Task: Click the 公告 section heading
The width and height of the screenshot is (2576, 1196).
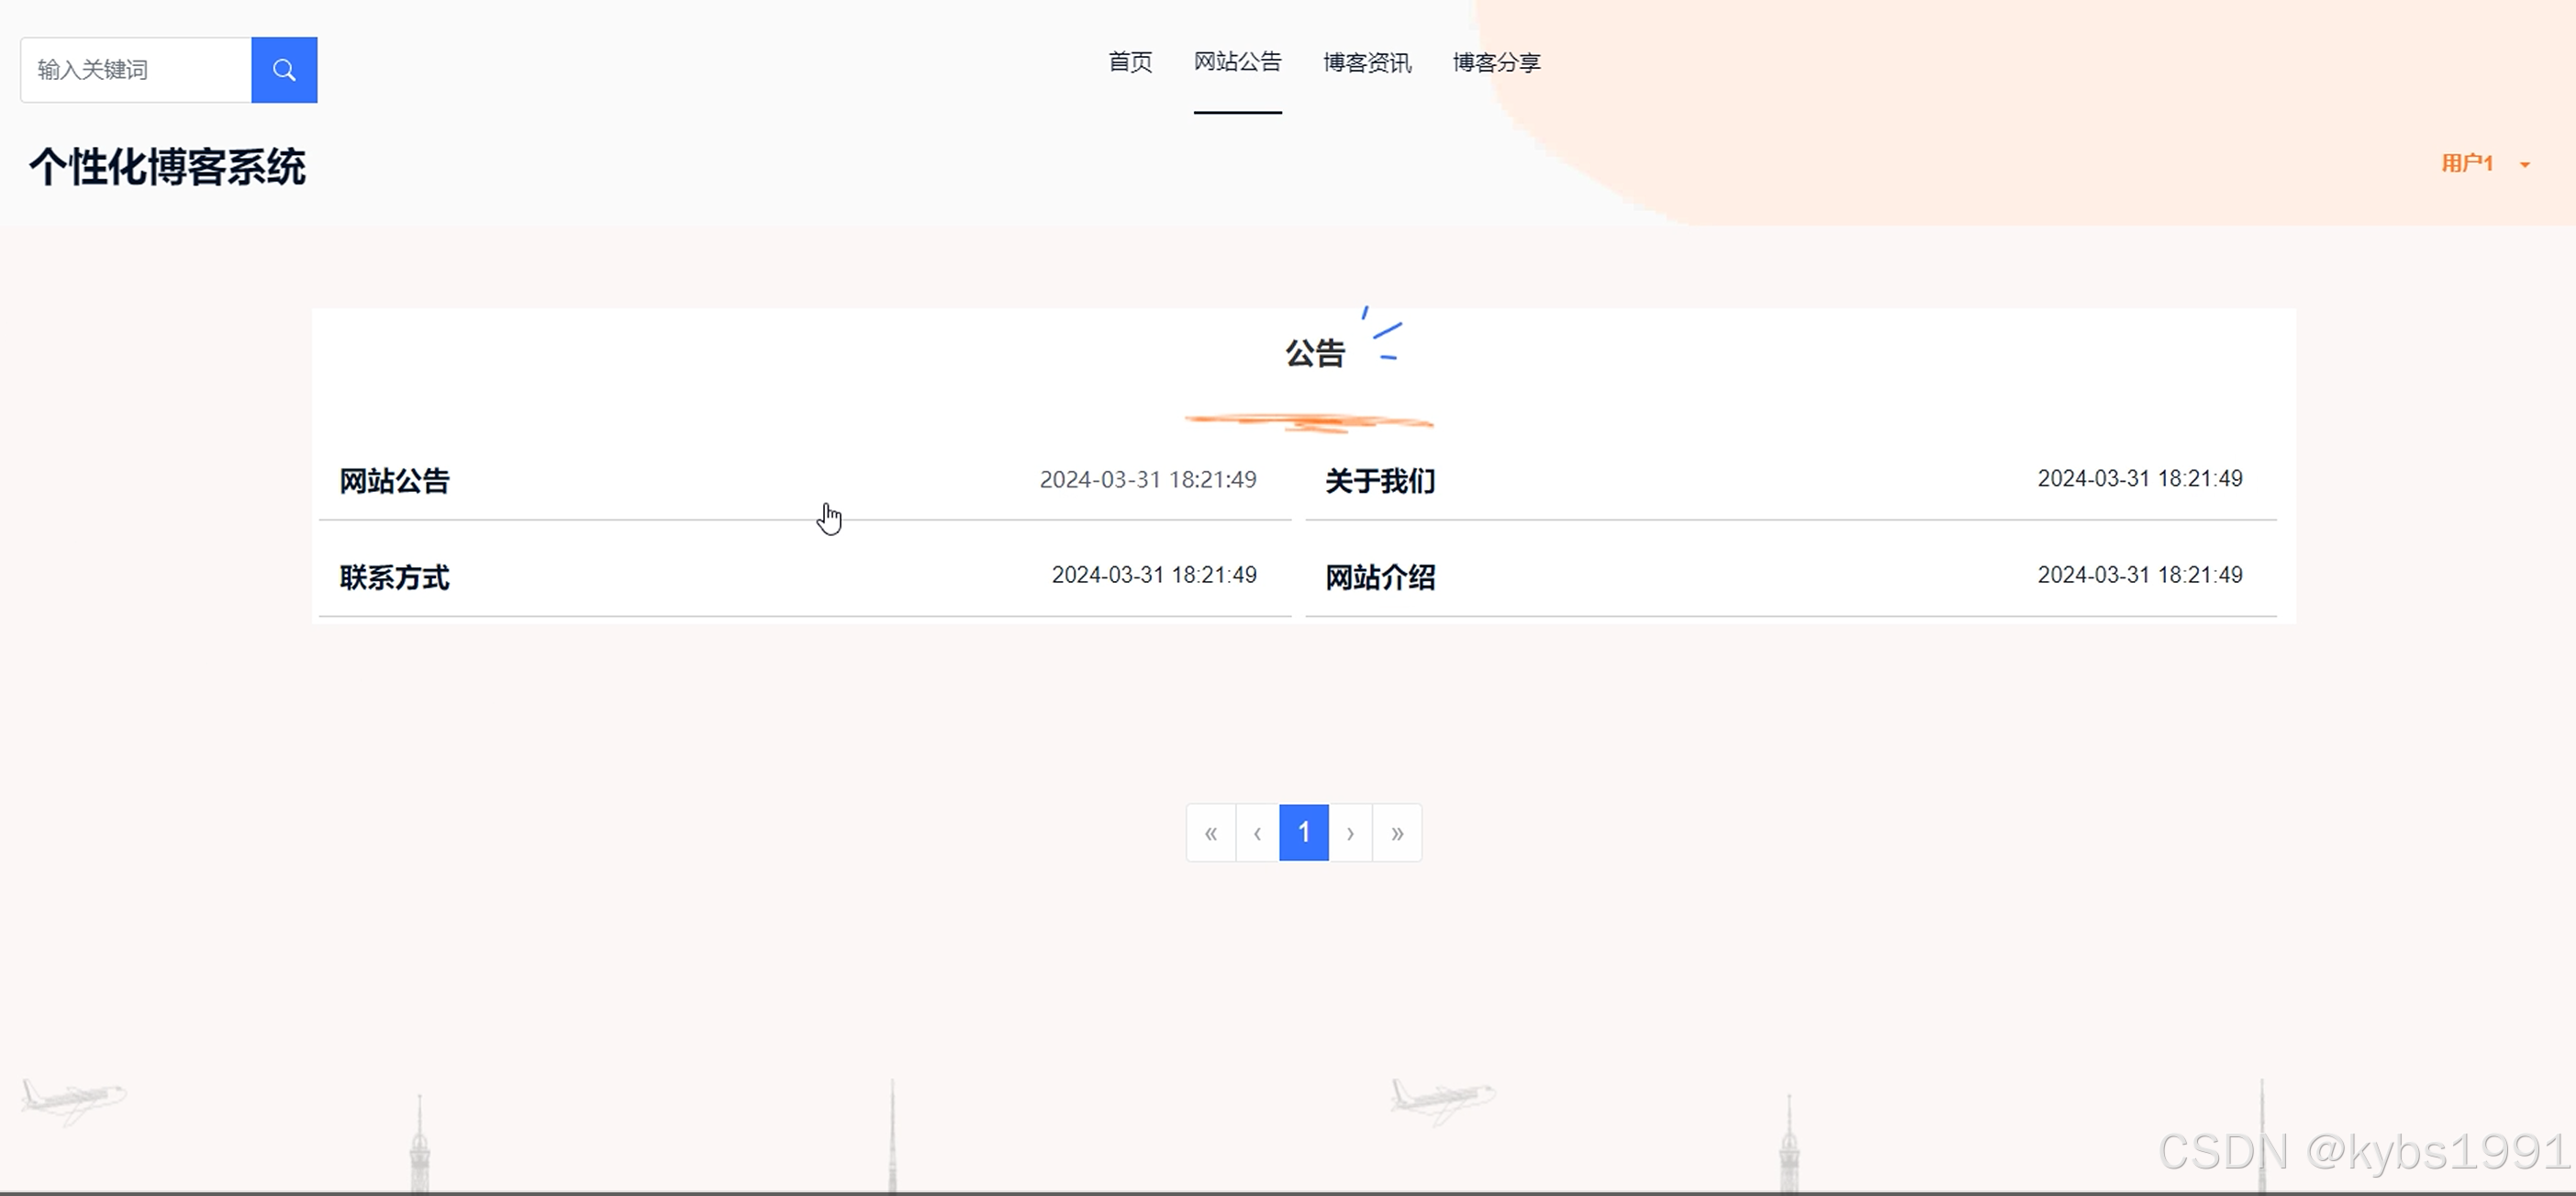Action: (1314, 353)
